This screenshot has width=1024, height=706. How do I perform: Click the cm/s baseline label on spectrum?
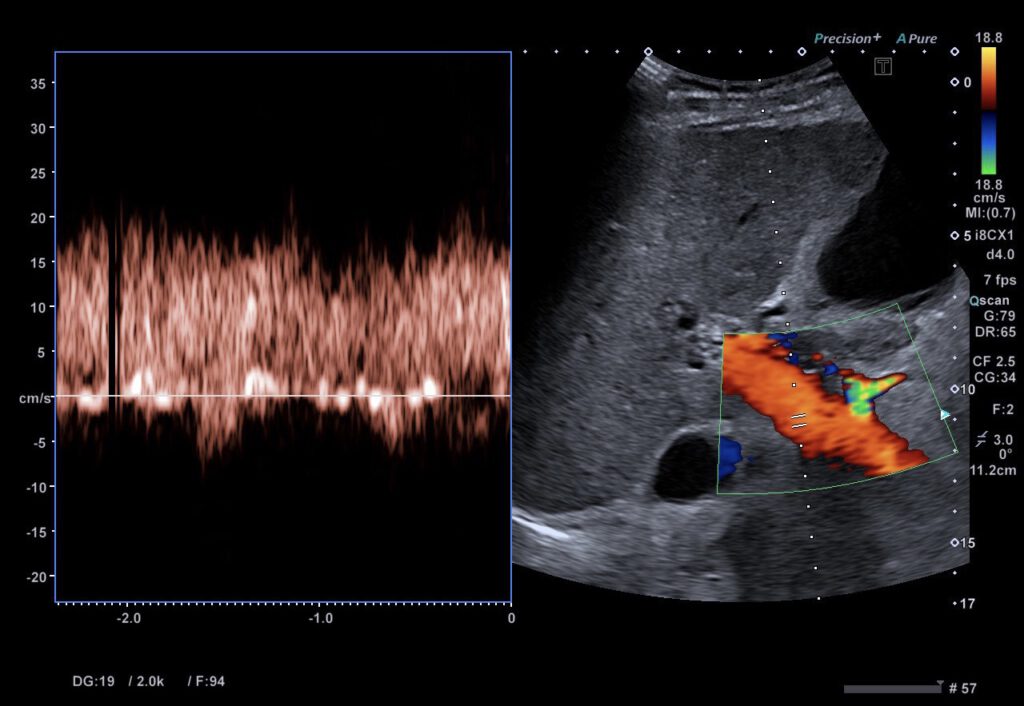35,398
